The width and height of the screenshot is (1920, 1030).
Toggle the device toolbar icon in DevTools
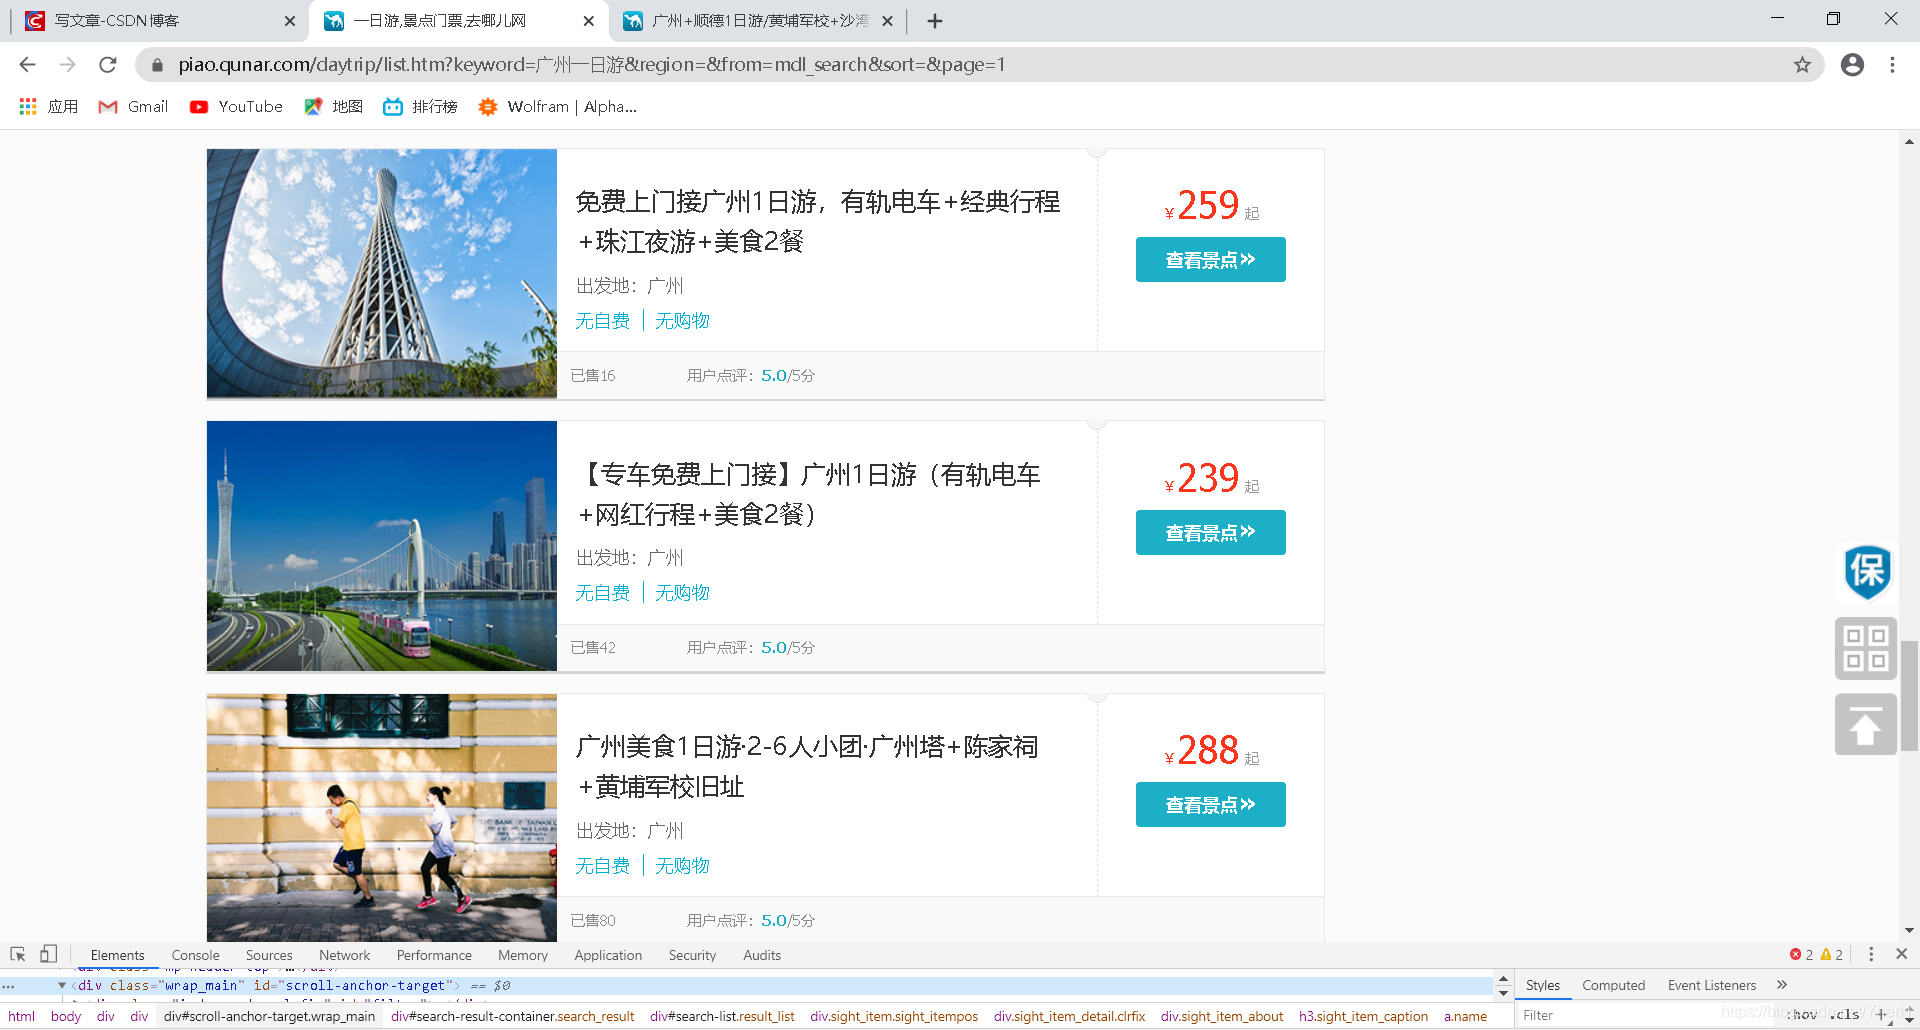click(48, 955)
